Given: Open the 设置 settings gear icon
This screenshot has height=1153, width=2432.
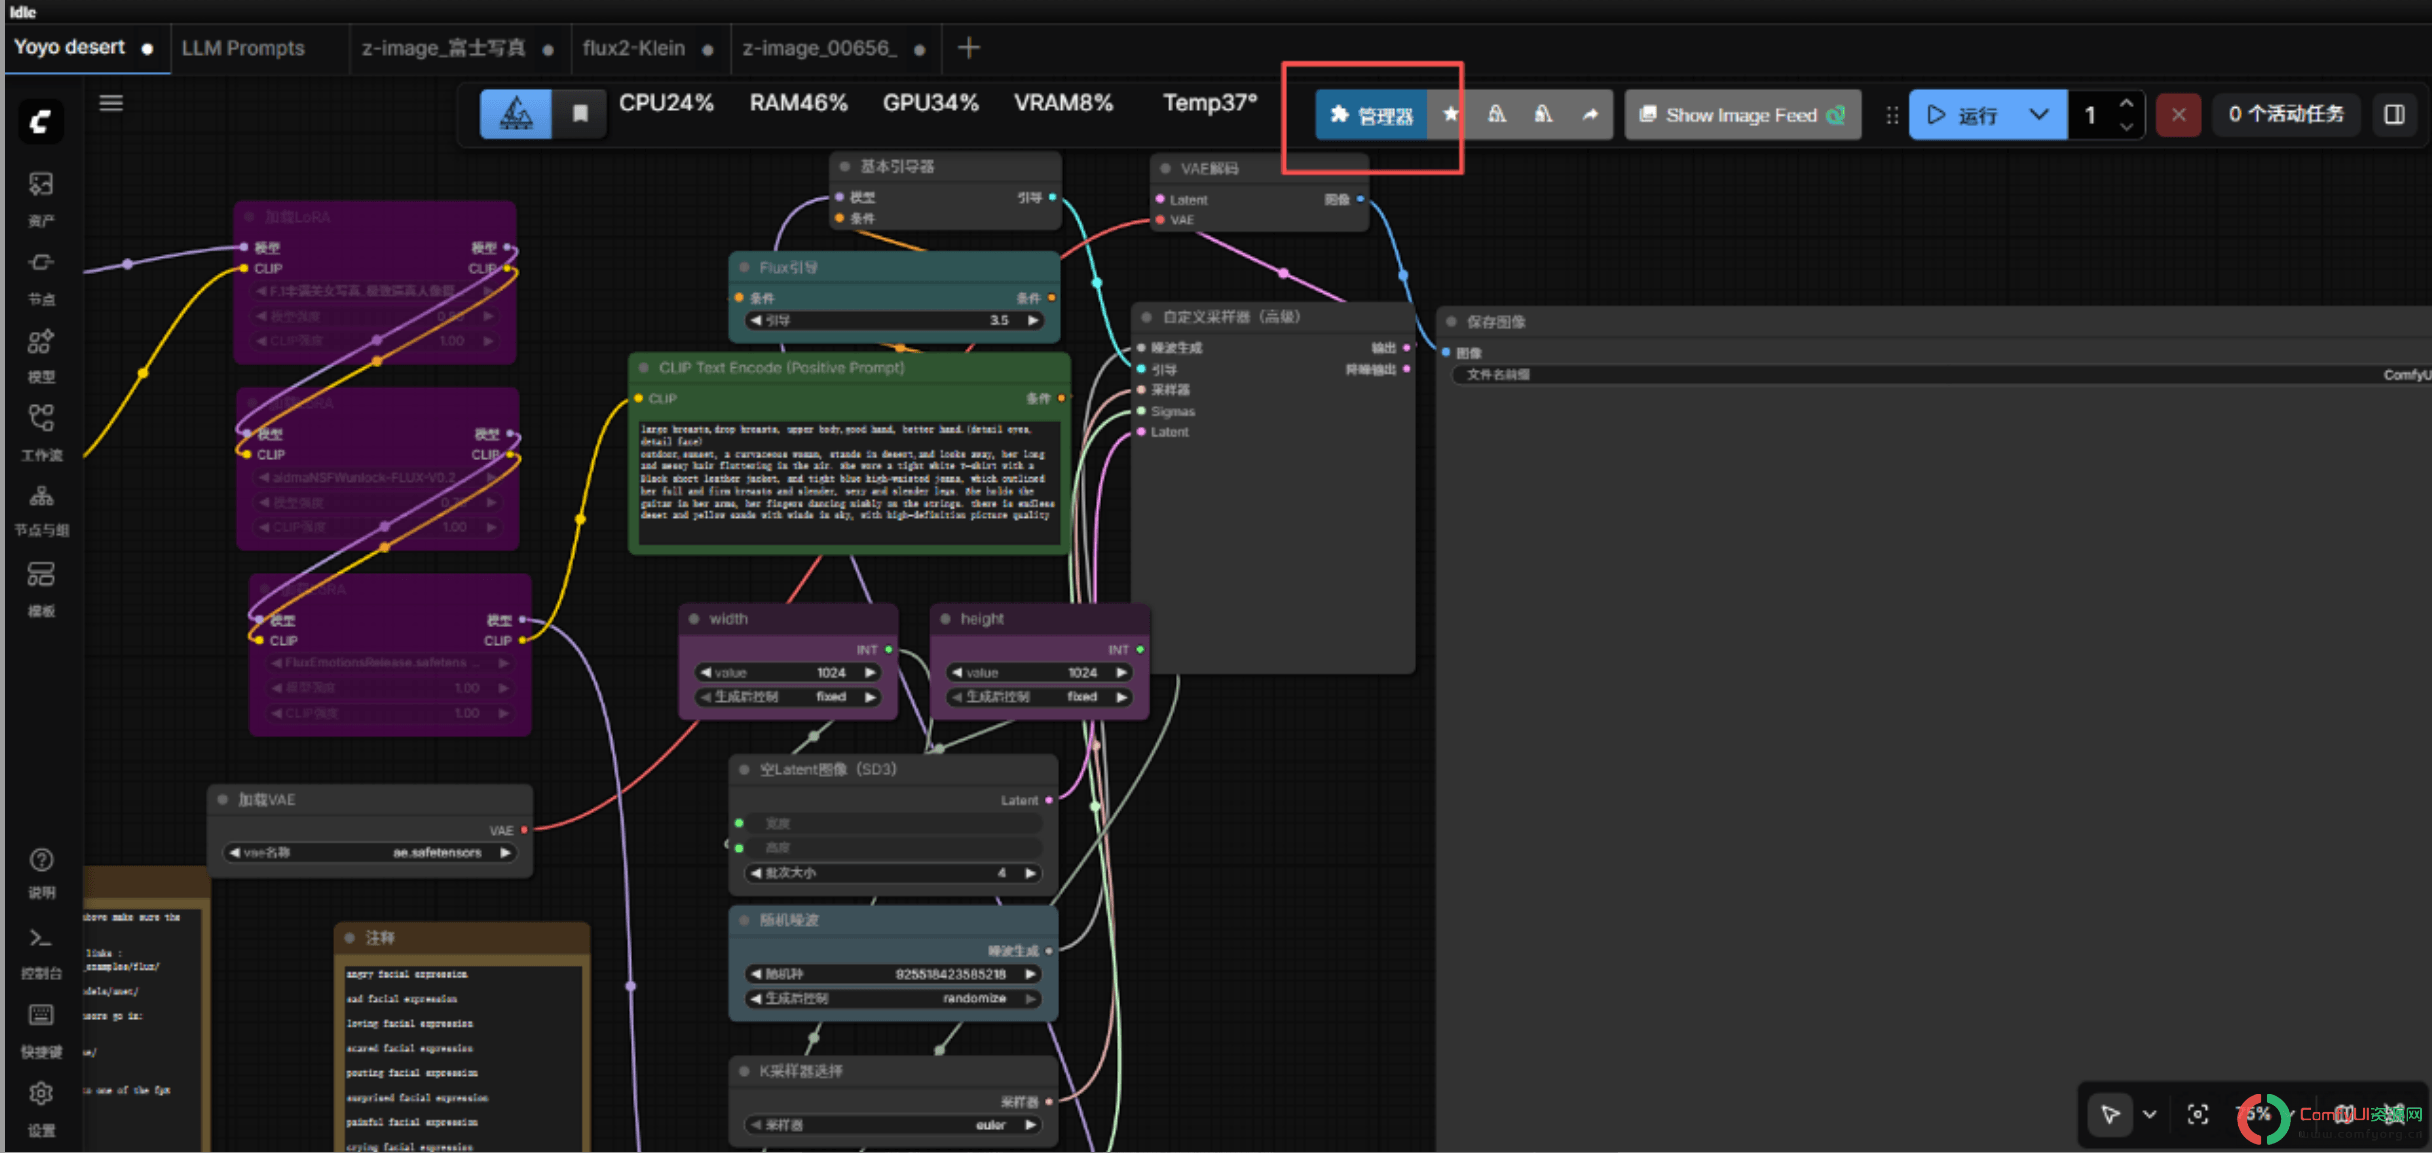Looking at the screenshot, I should [x=41, y=1108].
